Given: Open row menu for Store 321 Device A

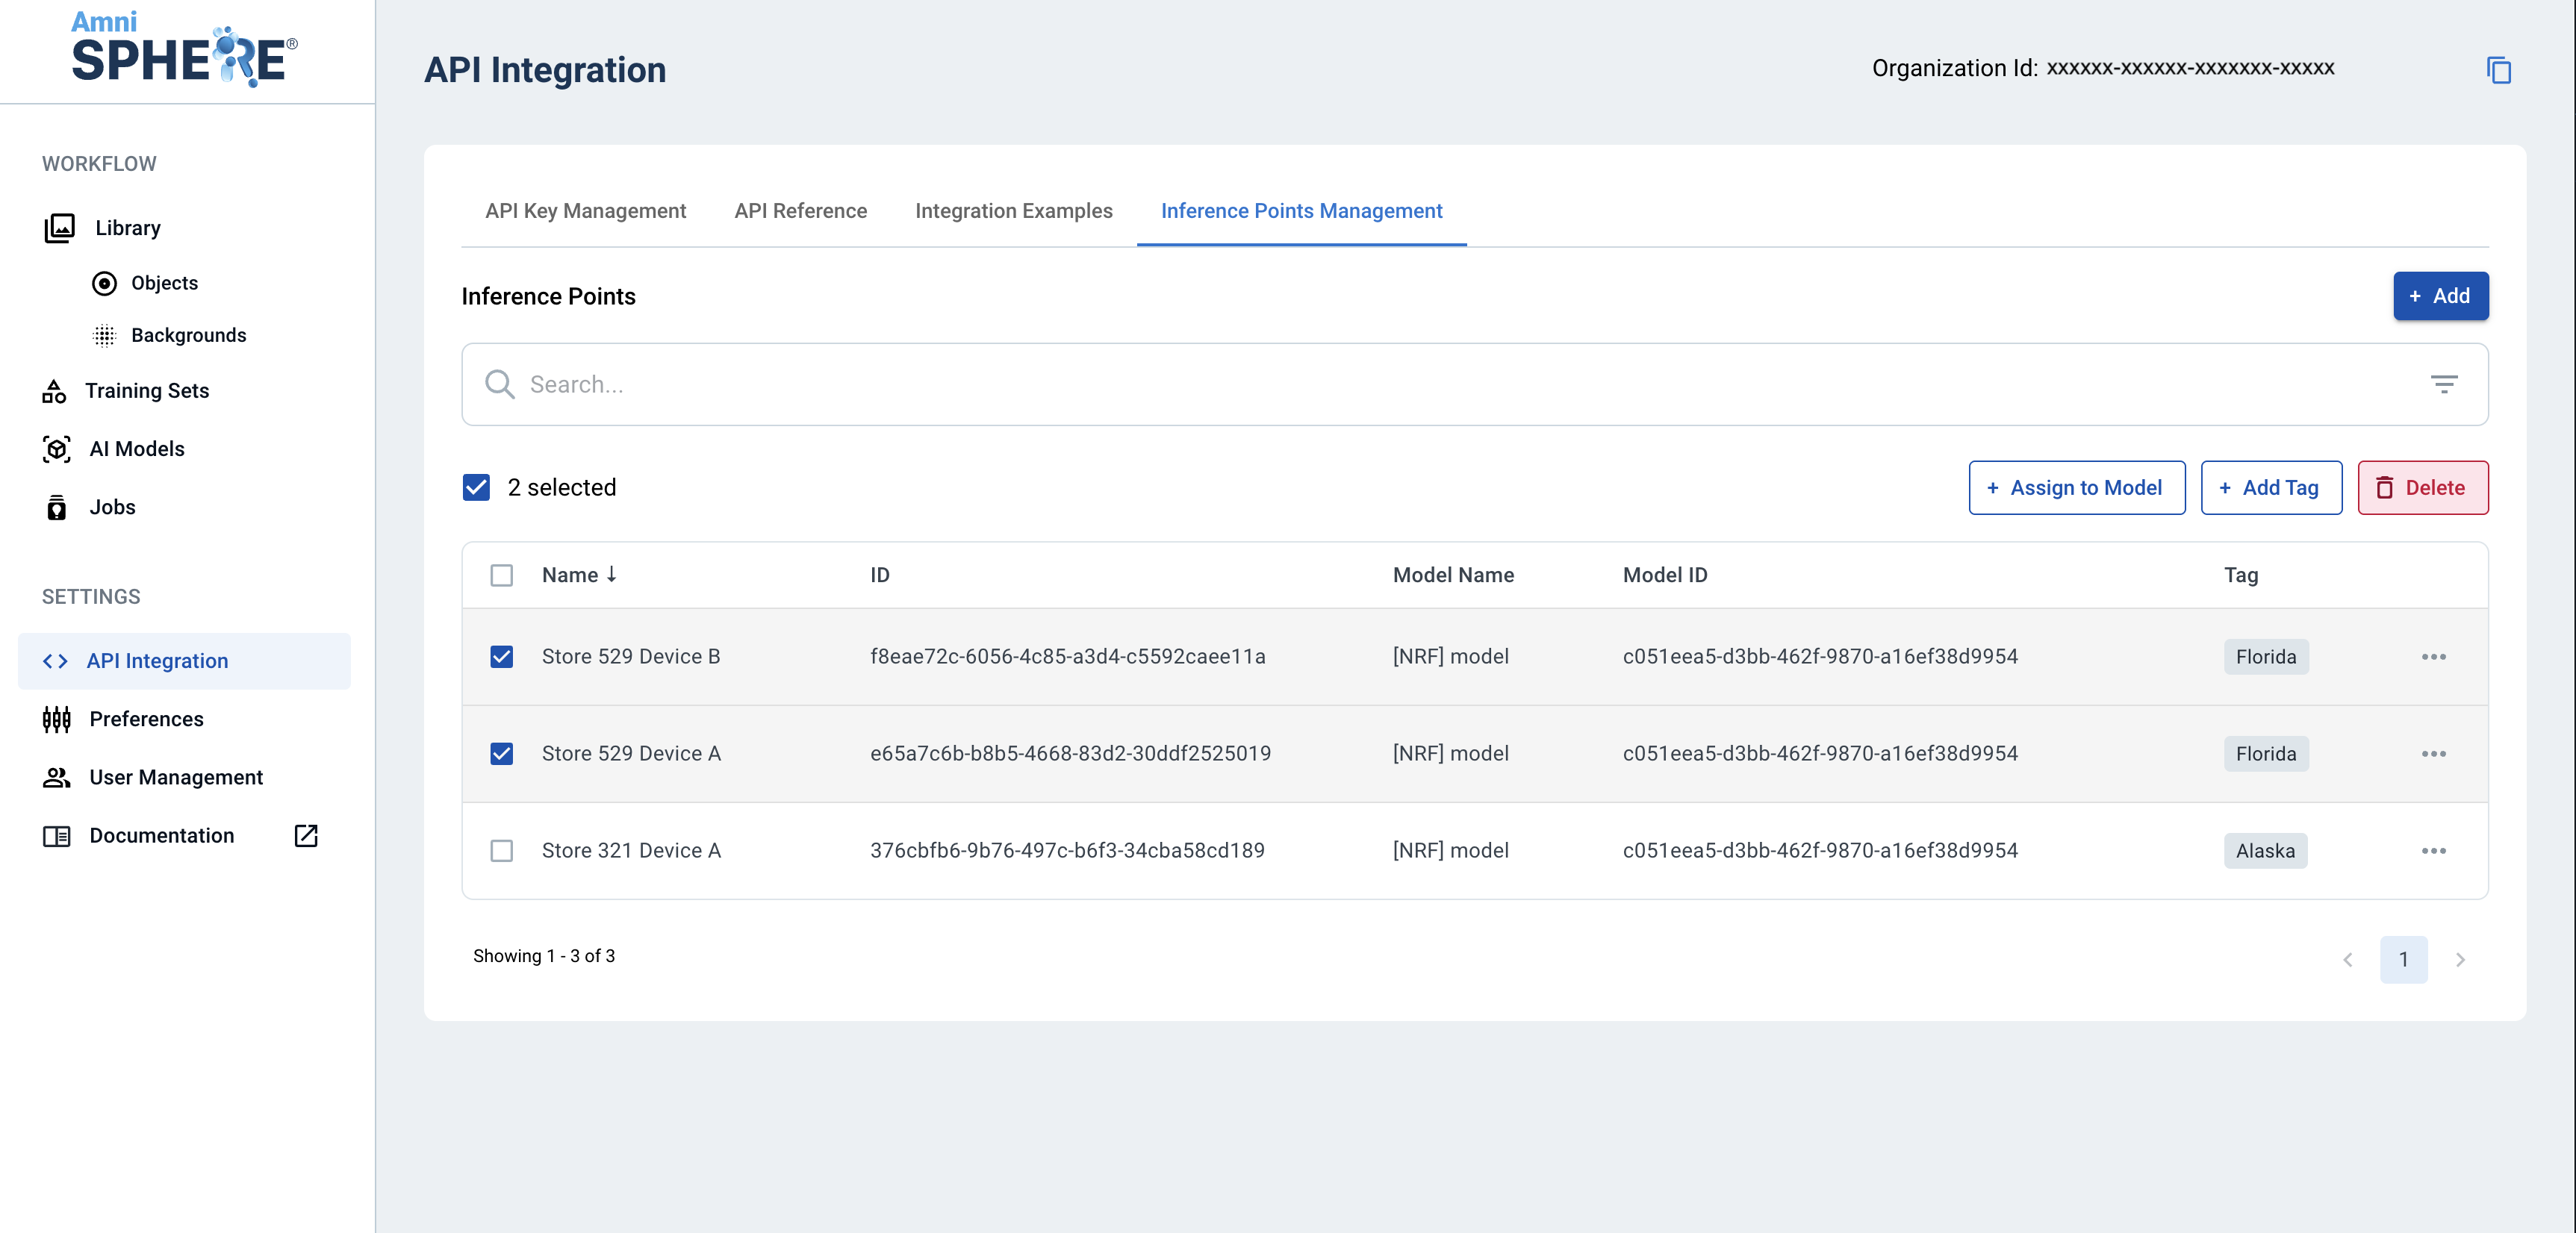Looking at the screenshot, I should 2433,851.
